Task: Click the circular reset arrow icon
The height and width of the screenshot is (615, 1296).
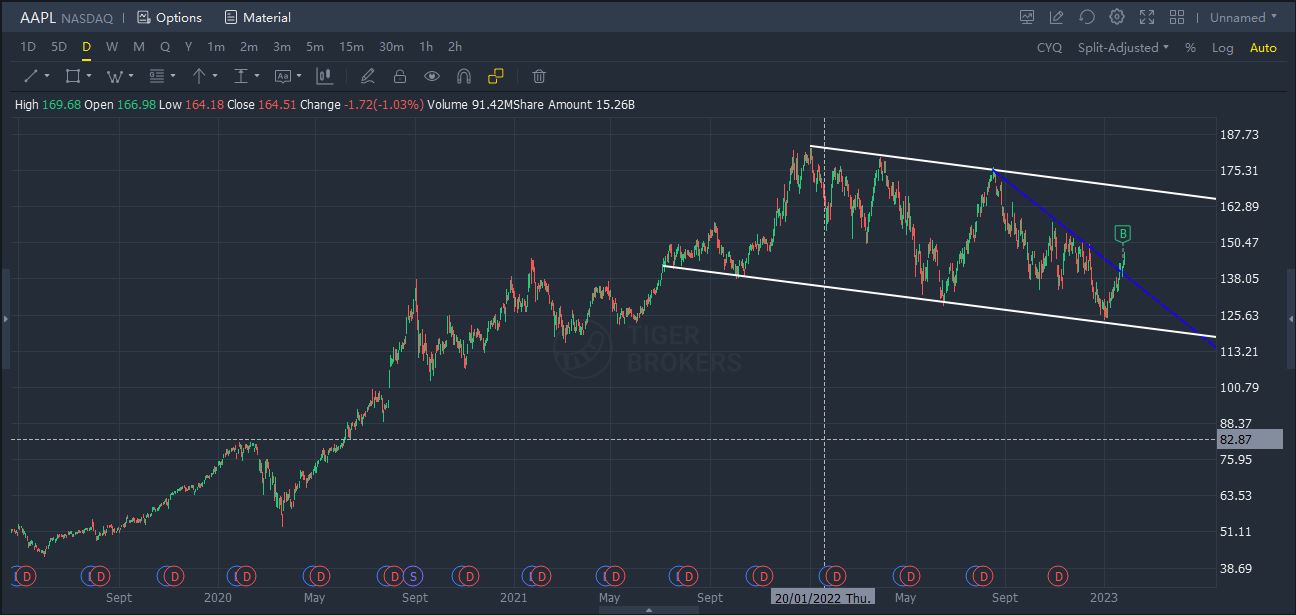Action: 1087,17
